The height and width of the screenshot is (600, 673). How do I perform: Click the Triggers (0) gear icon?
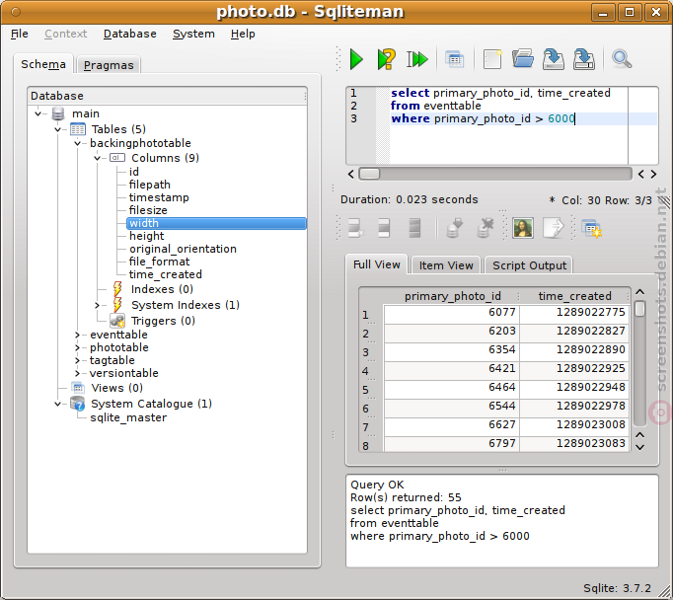pyautogui.click(x=117, y=321)
